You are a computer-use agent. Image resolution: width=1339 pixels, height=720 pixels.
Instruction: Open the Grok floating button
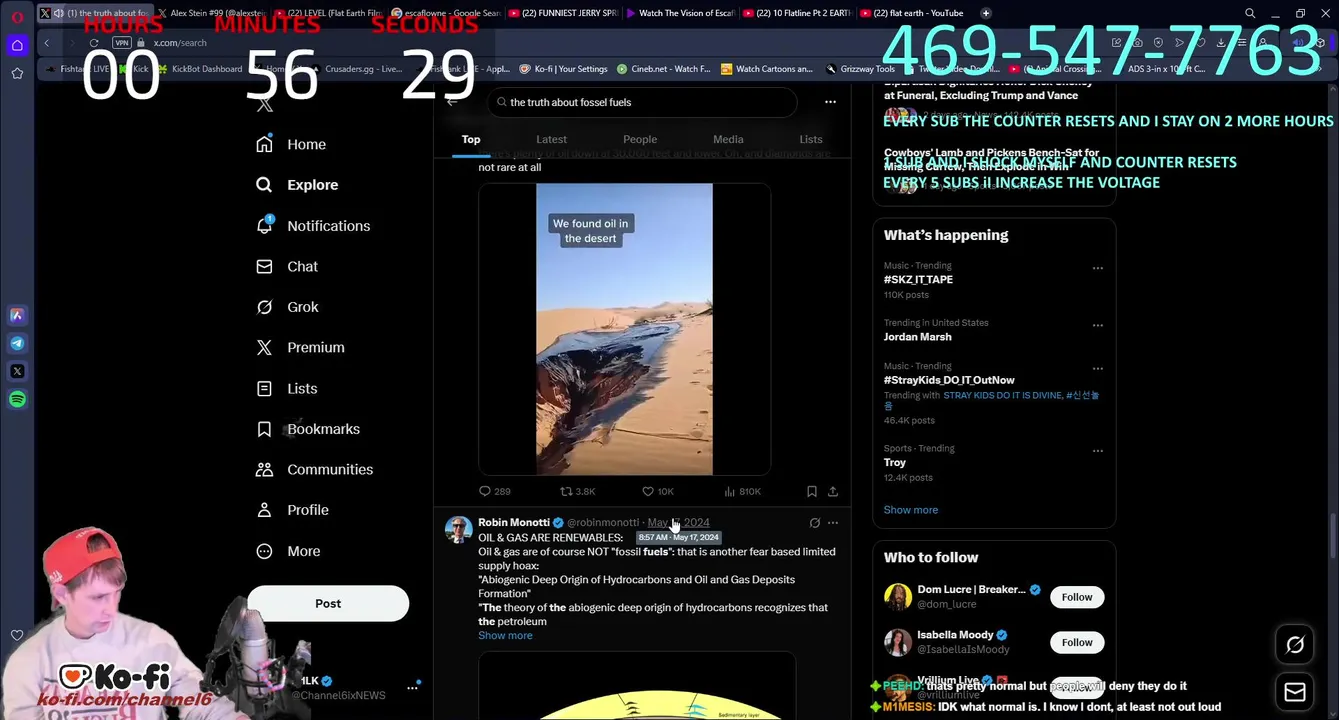pos(1295,645)
